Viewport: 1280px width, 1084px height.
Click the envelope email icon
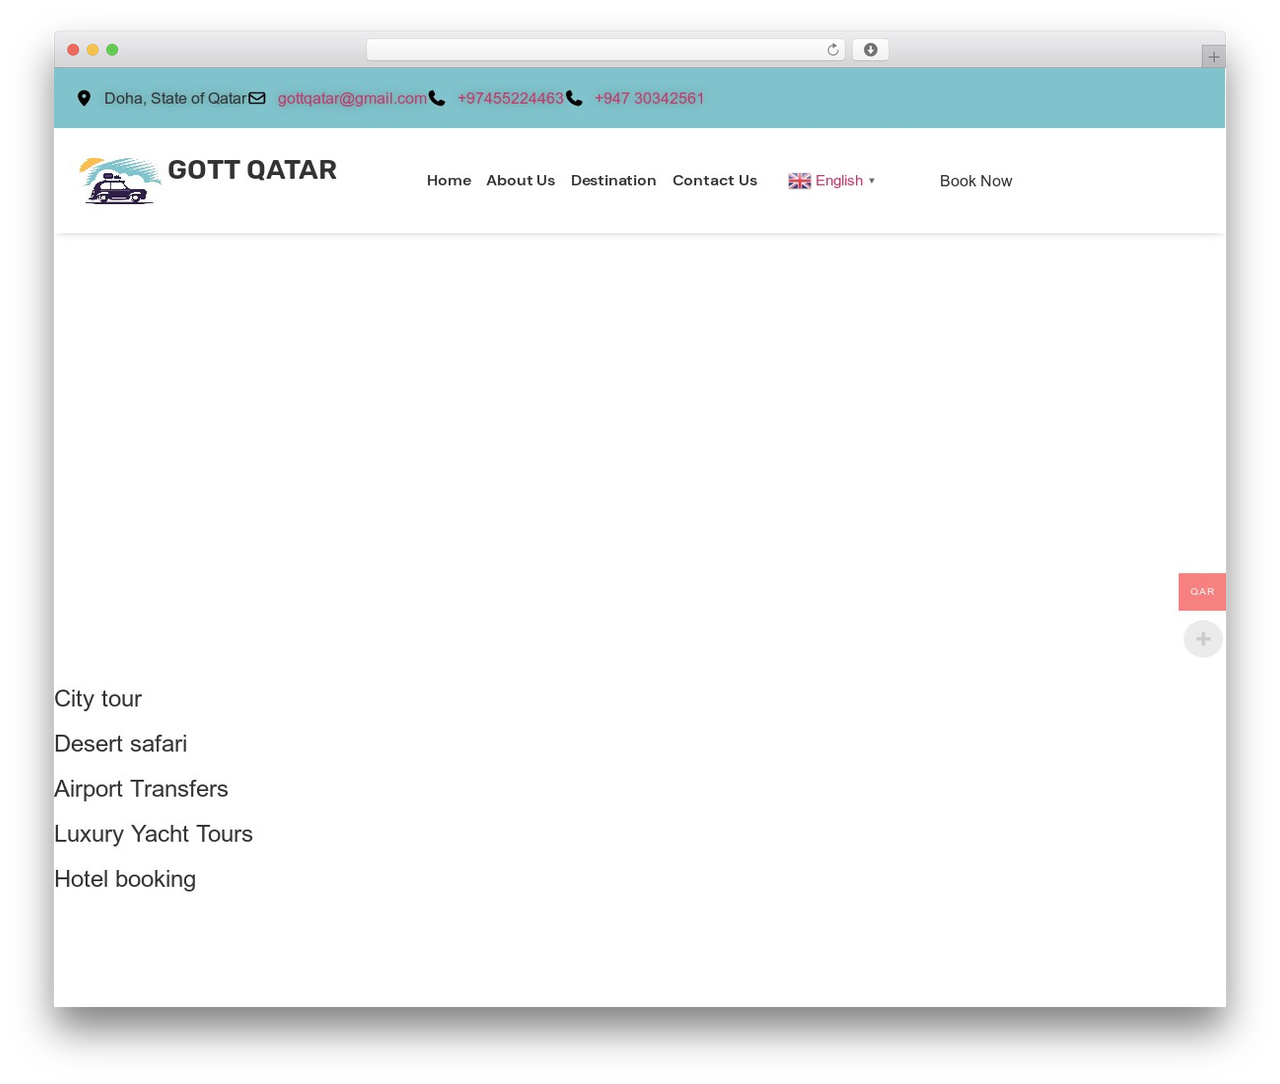pos(257,98)
